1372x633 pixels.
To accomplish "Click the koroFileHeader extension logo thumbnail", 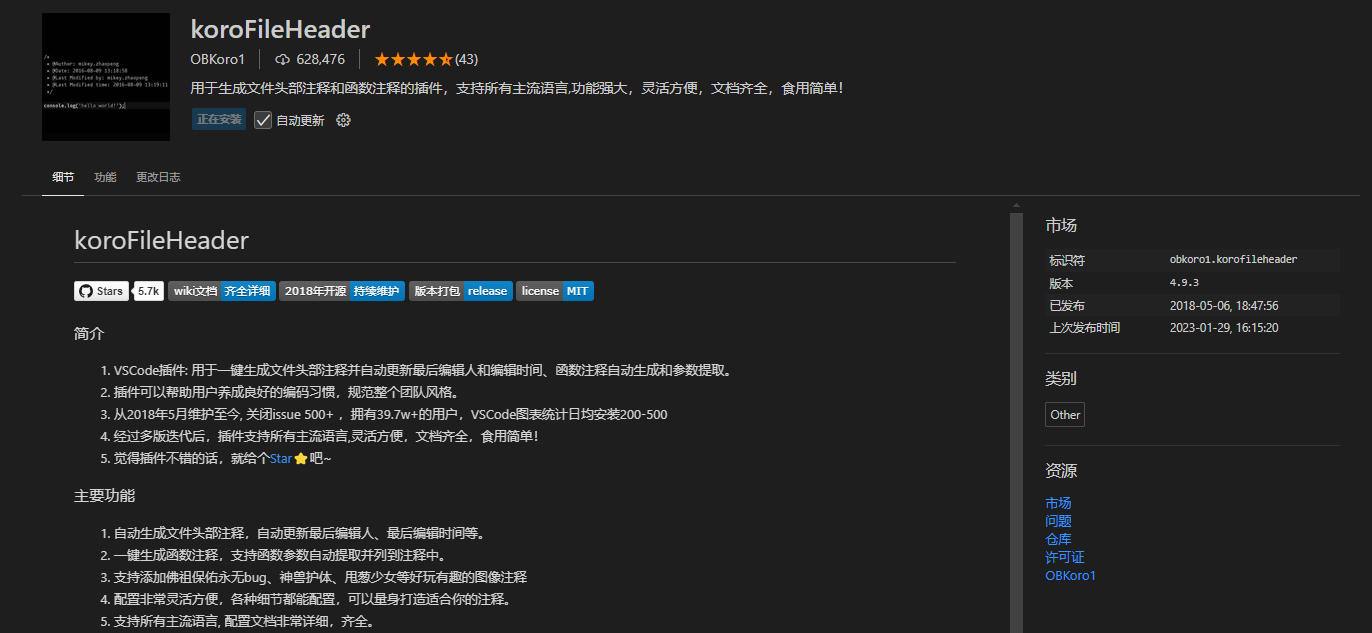I will point(106,77).
